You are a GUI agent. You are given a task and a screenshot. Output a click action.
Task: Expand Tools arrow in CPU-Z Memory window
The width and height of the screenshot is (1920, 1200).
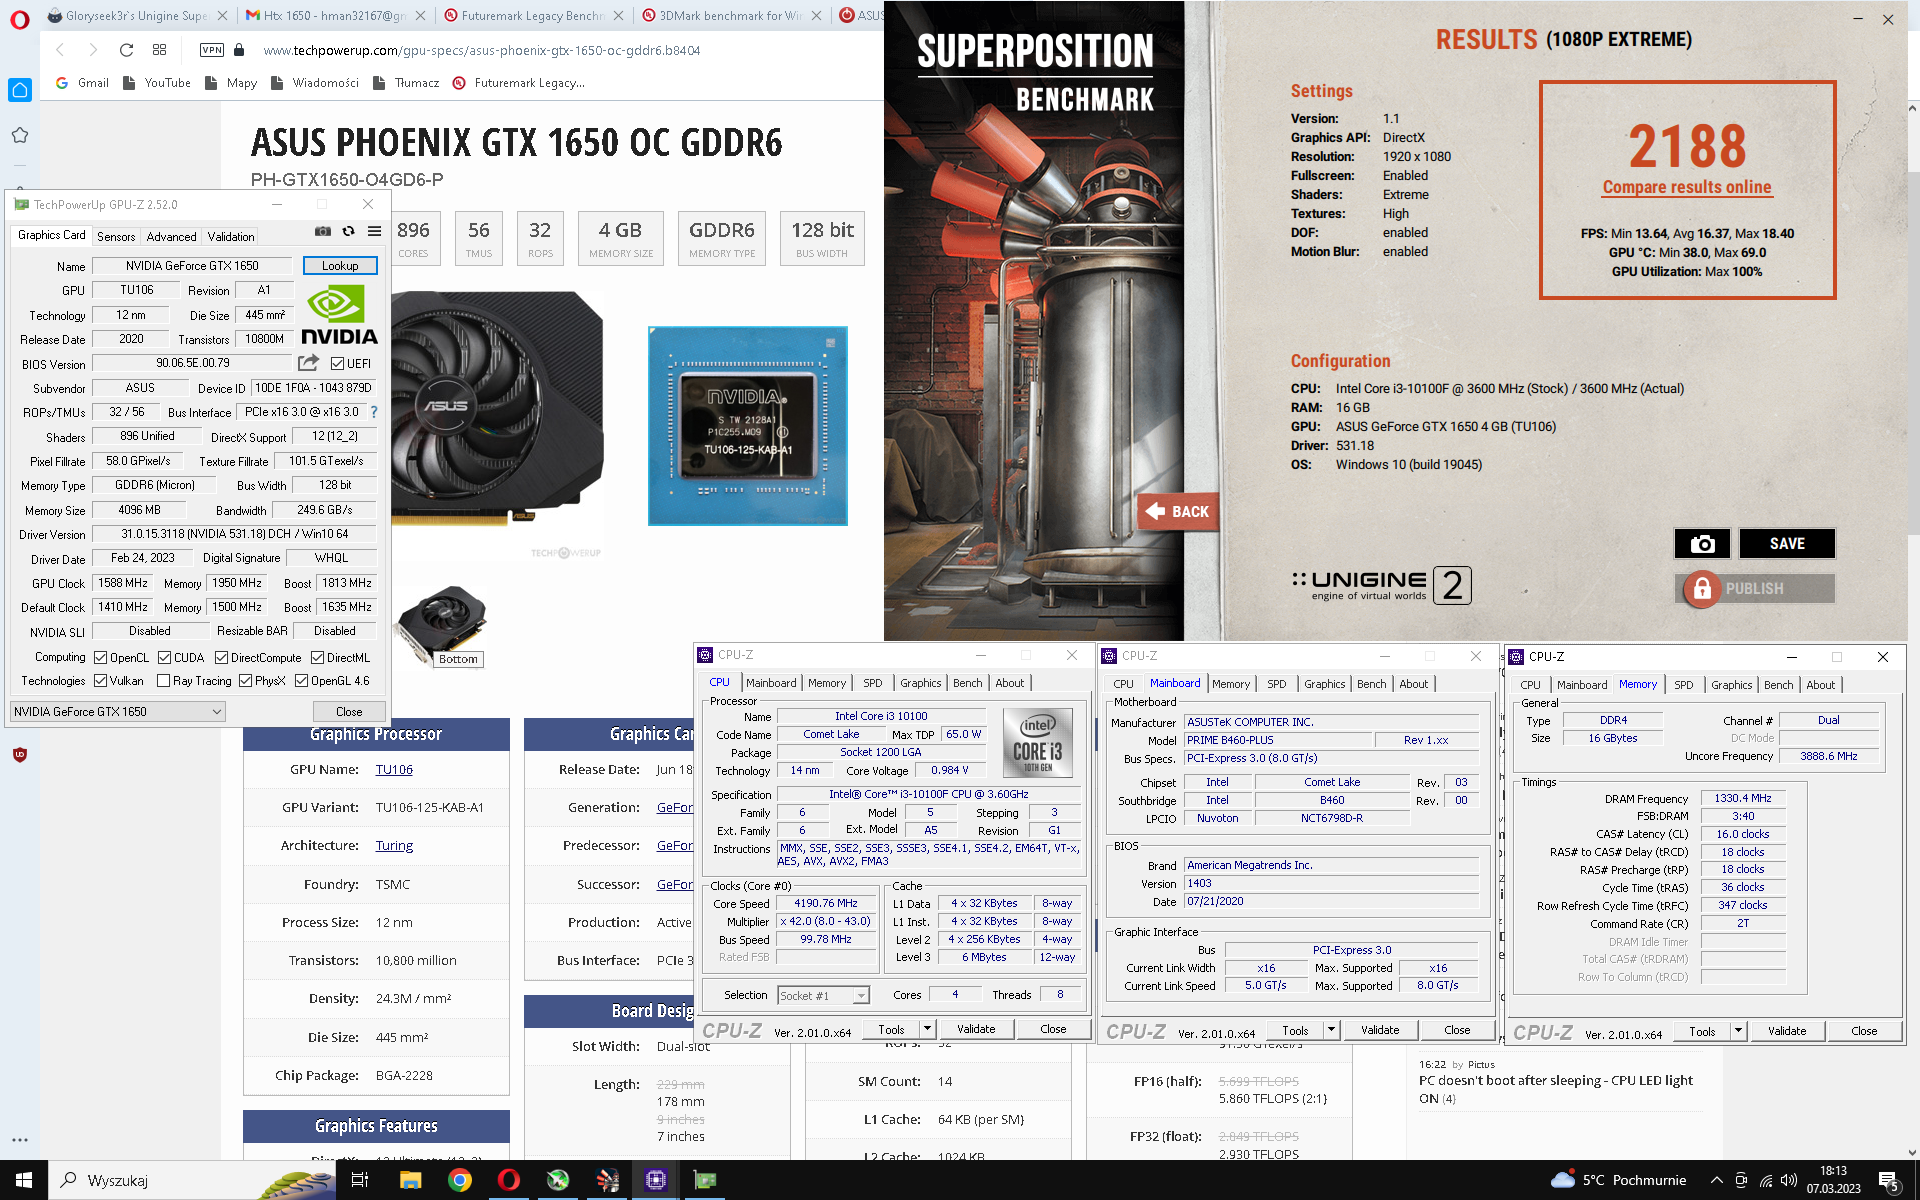point(1738,1031)
